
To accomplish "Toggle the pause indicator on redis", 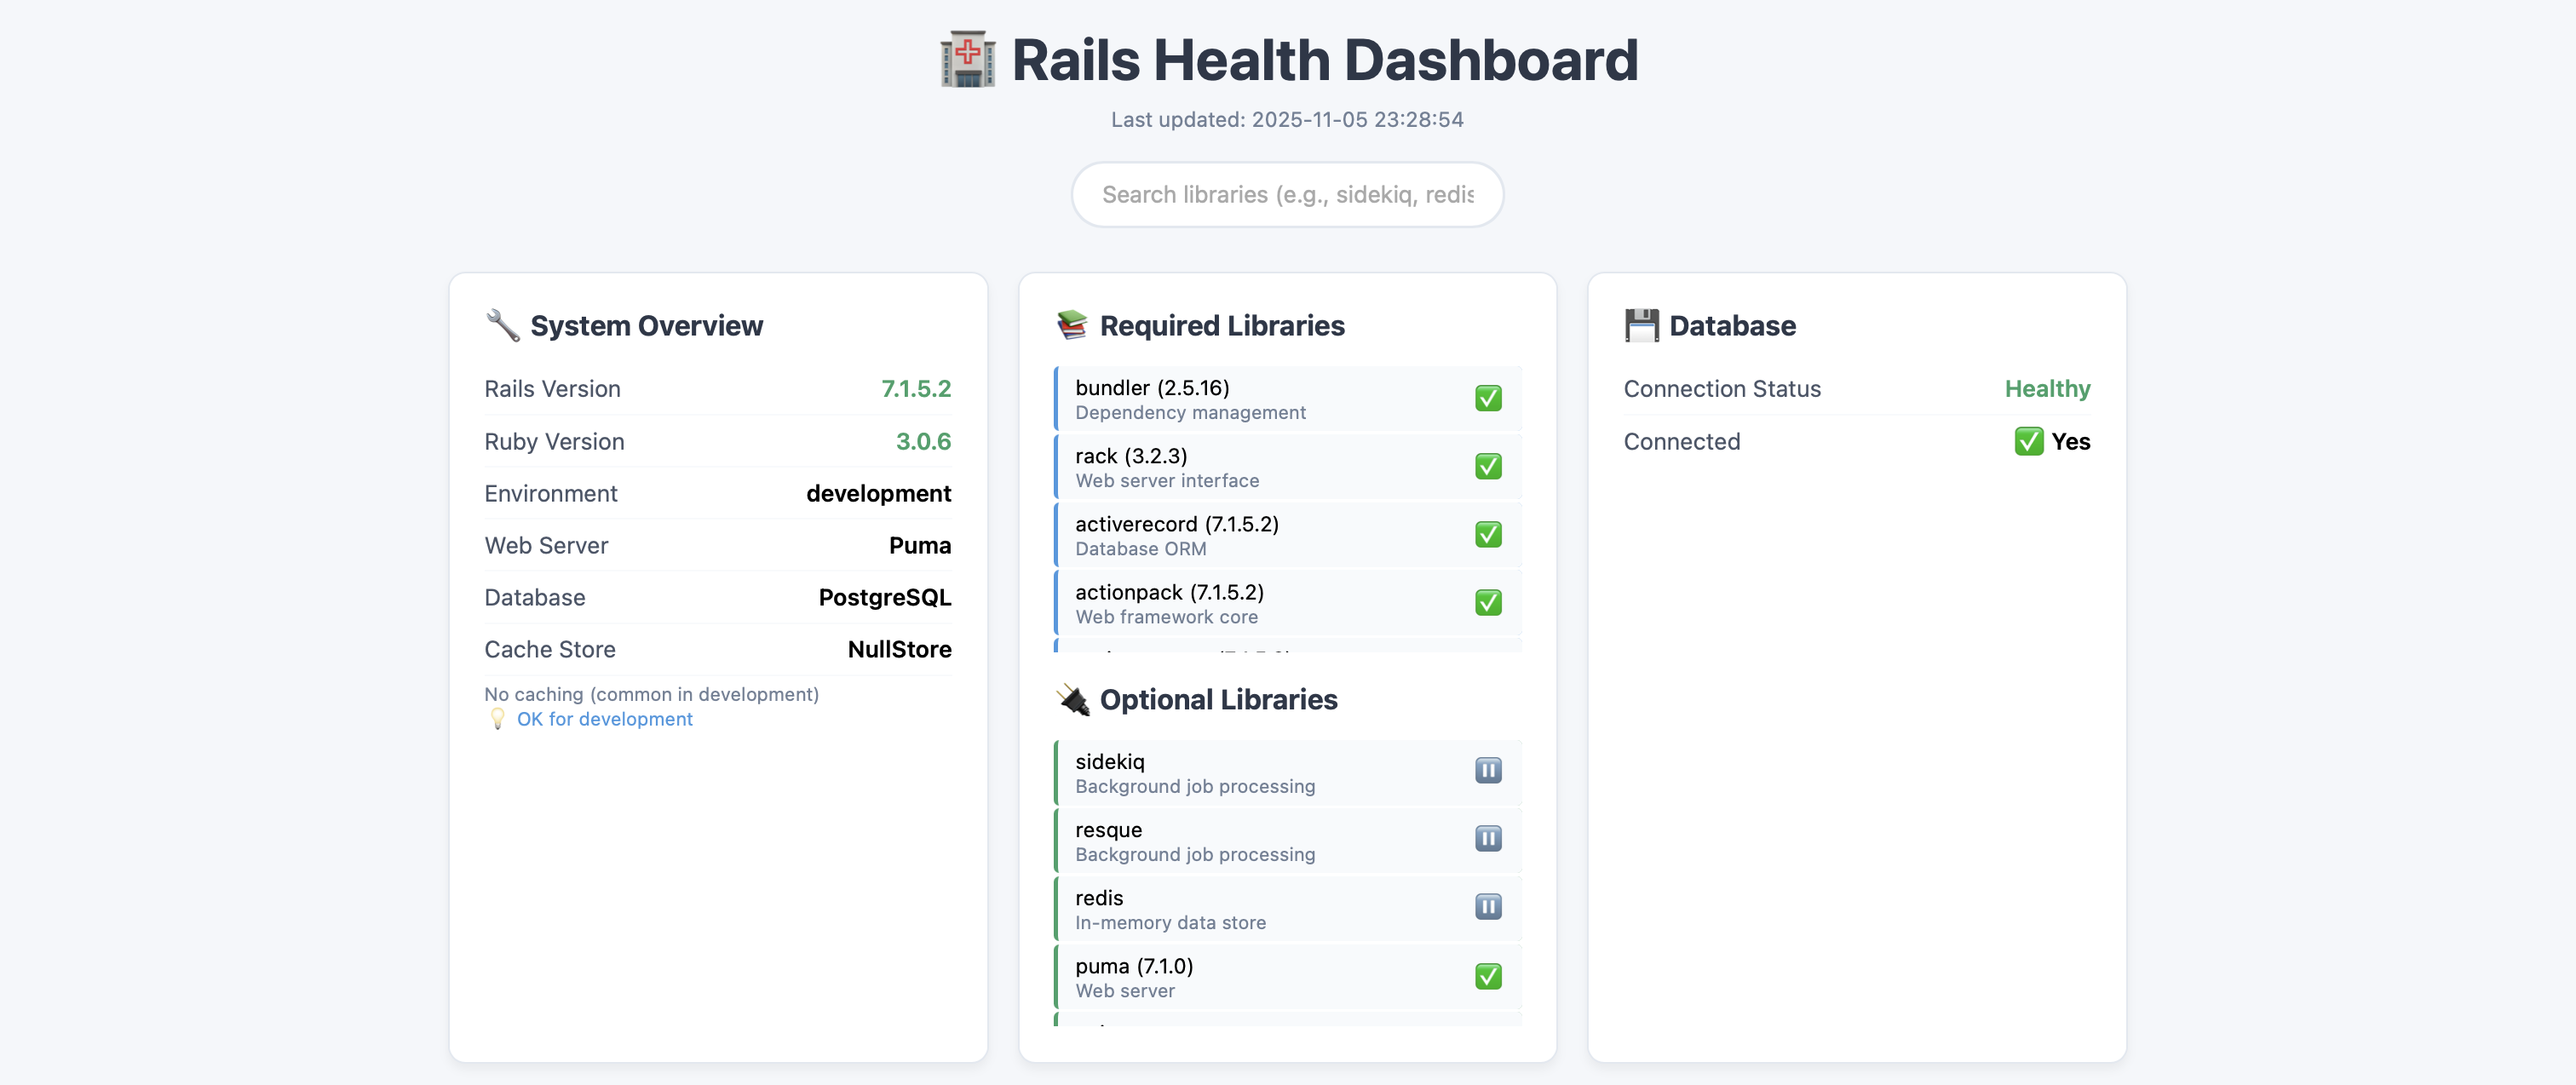I will coord(1487,907).
